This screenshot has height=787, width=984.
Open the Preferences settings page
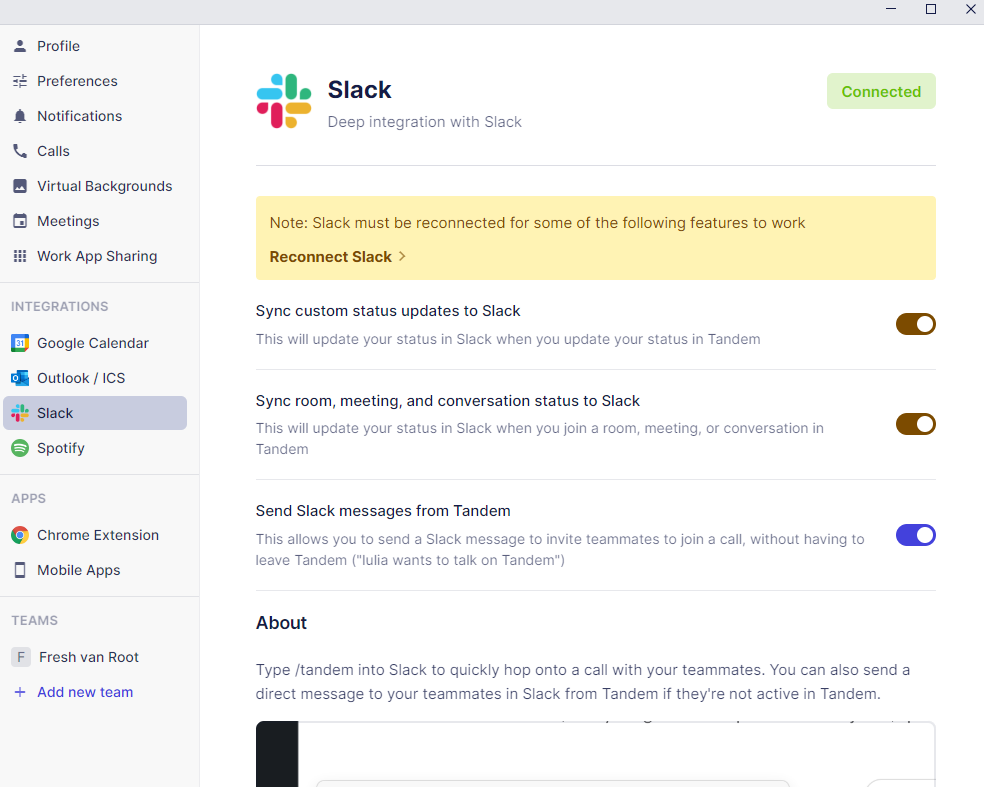[x=77, y=81]
